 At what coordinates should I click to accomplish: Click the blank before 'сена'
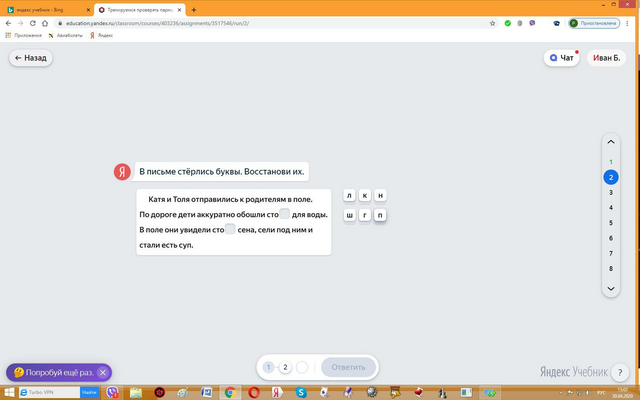230,229
